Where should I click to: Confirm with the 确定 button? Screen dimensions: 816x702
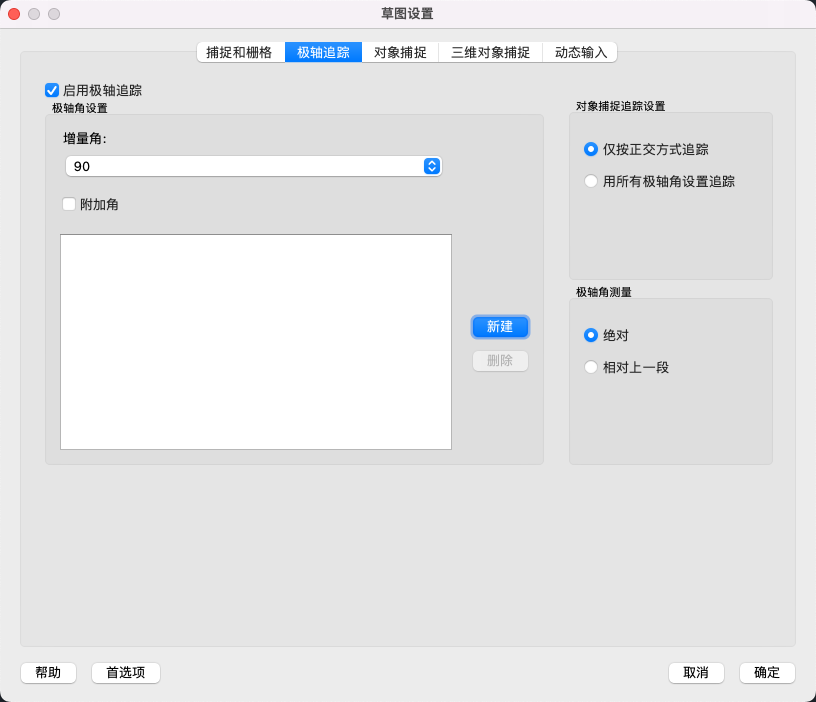(767, 672)
